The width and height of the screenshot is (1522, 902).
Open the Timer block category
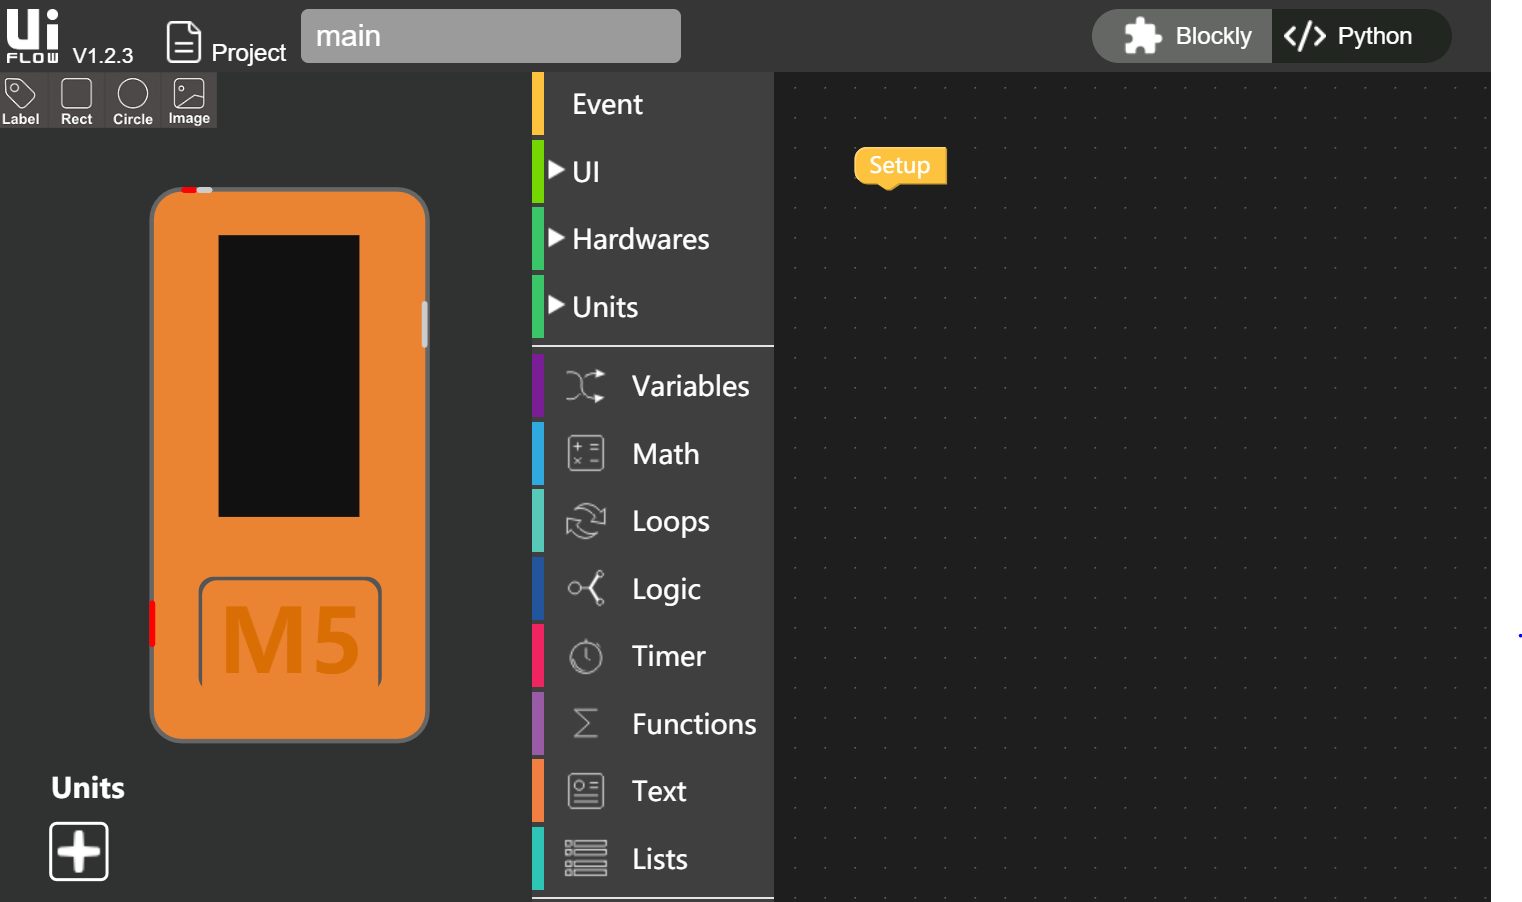pyautogui.click(x=653, y=656)
